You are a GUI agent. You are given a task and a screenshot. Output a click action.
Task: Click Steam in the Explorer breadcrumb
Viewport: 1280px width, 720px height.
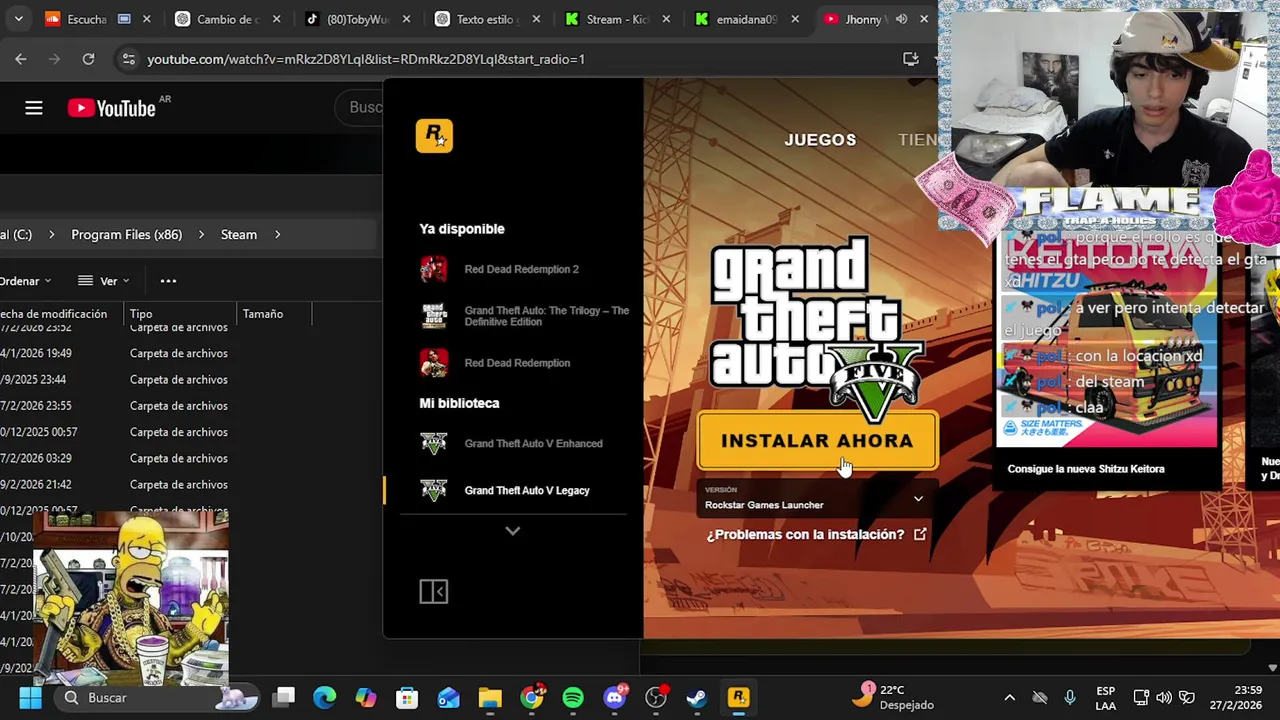click(239, 234)
